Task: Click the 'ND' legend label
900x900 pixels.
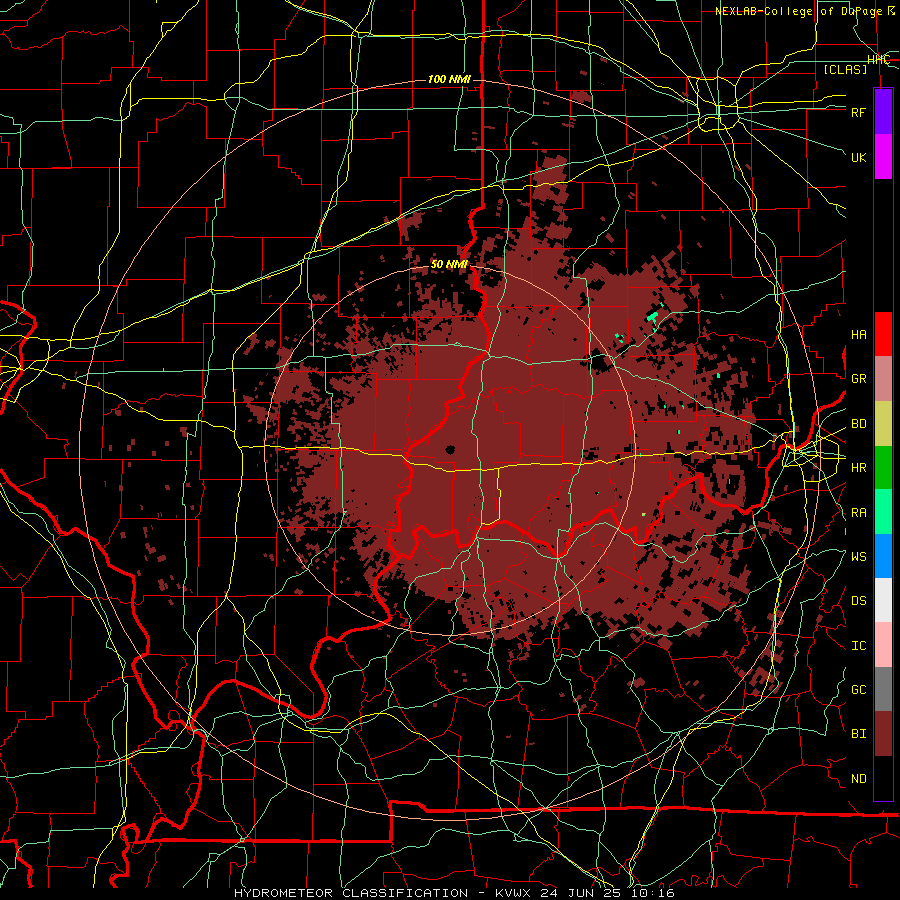Action: [859, 779]
